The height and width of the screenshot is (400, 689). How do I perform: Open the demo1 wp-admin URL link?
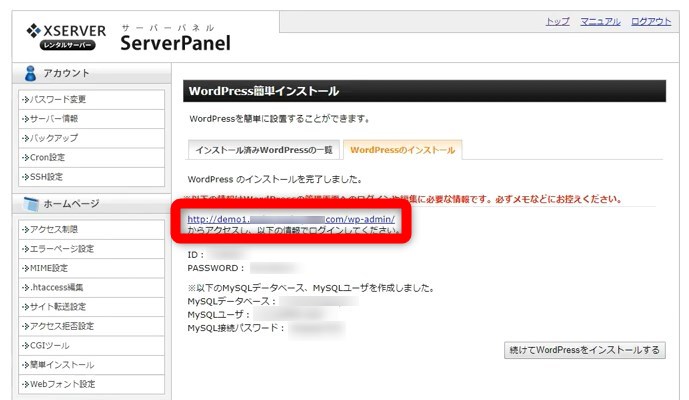pyautogui.click(x=291, y=219)
